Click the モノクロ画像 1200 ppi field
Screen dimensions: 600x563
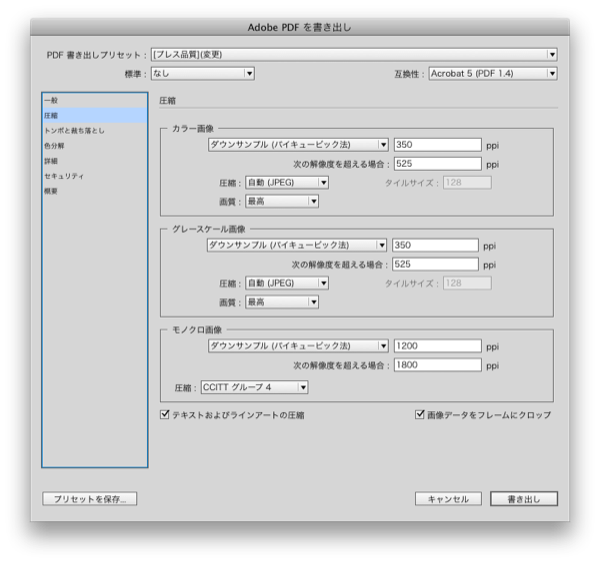coord(438,346)
